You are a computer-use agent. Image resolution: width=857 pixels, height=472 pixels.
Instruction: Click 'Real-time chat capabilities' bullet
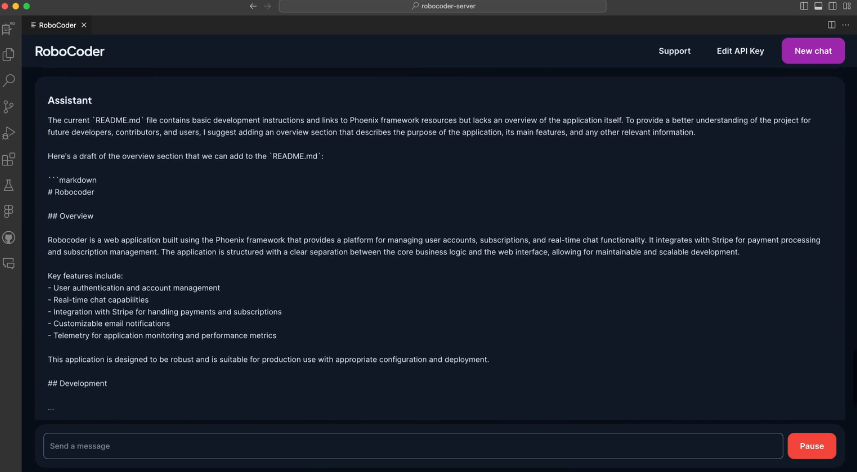(98, 300)
